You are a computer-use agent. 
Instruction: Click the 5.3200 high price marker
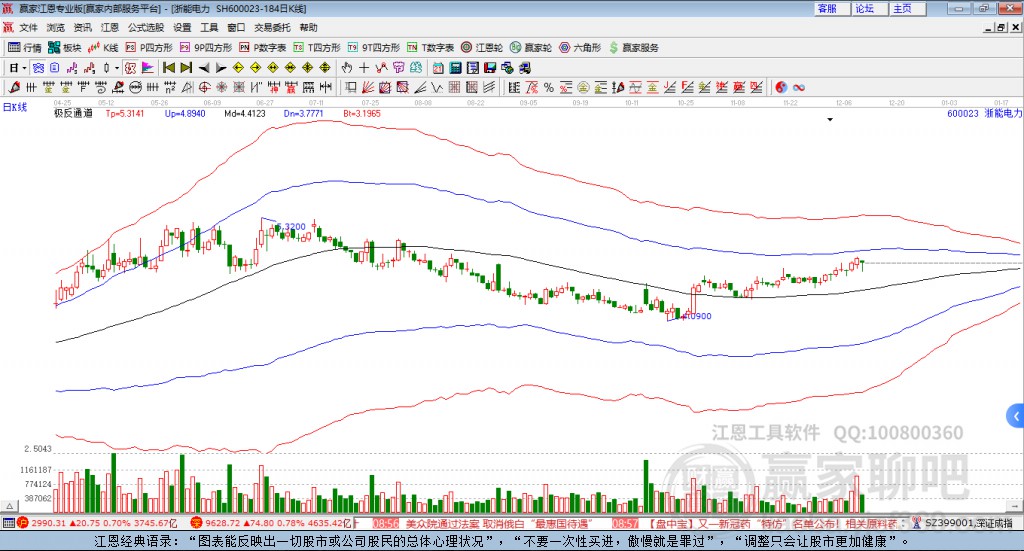[x=291, y=227]
